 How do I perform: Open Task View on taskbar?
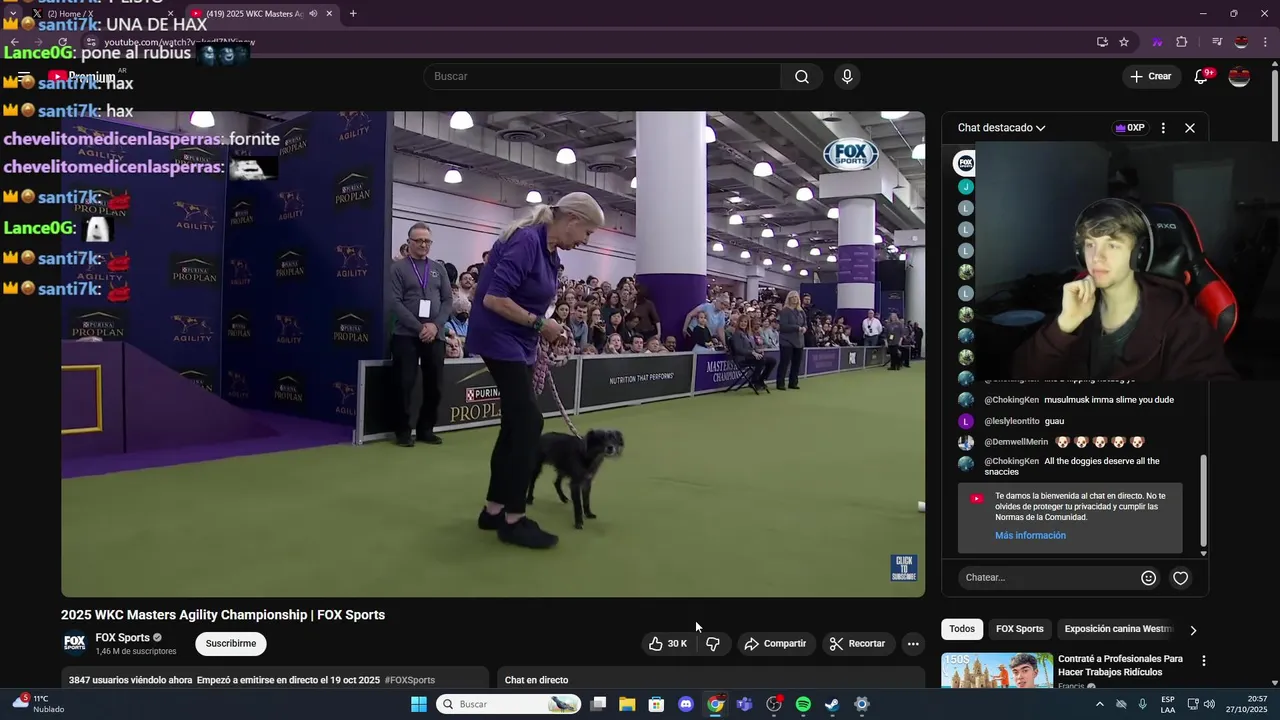click(598, 704)
